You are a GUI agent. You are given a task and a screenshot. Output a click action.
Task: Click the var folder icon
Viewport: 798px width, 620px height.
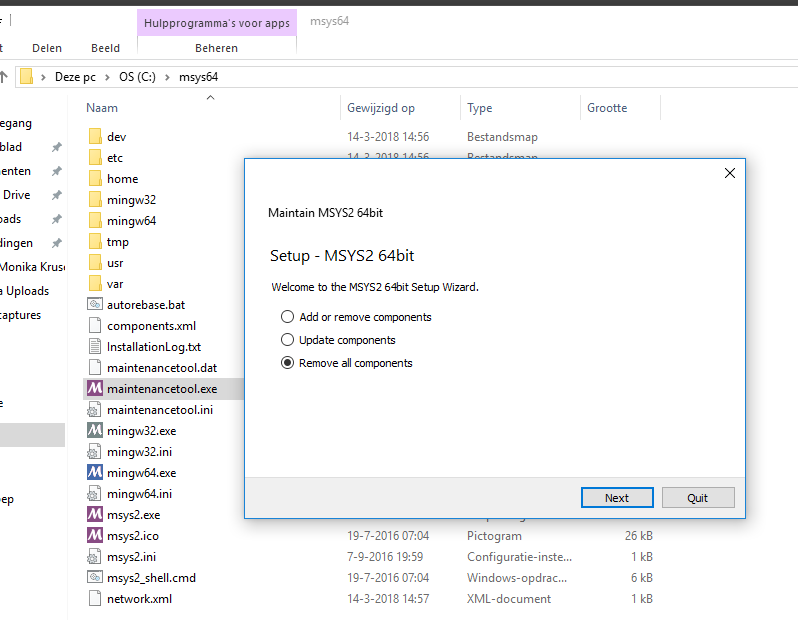tap(95, 283)
